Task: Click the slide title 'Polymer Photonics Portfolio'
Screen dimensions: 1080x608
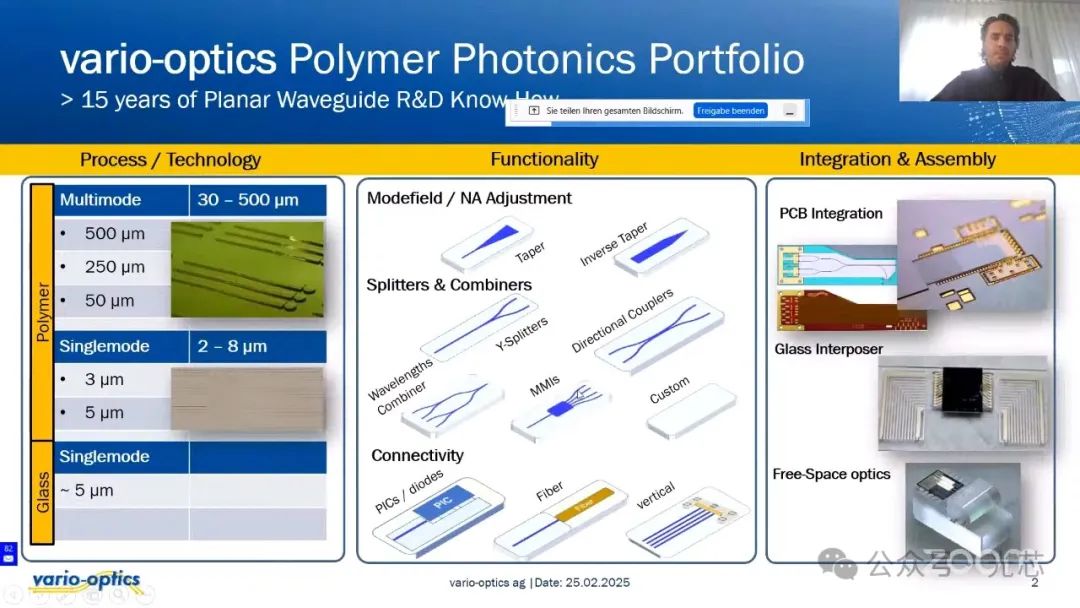Action: coord(546,59)
